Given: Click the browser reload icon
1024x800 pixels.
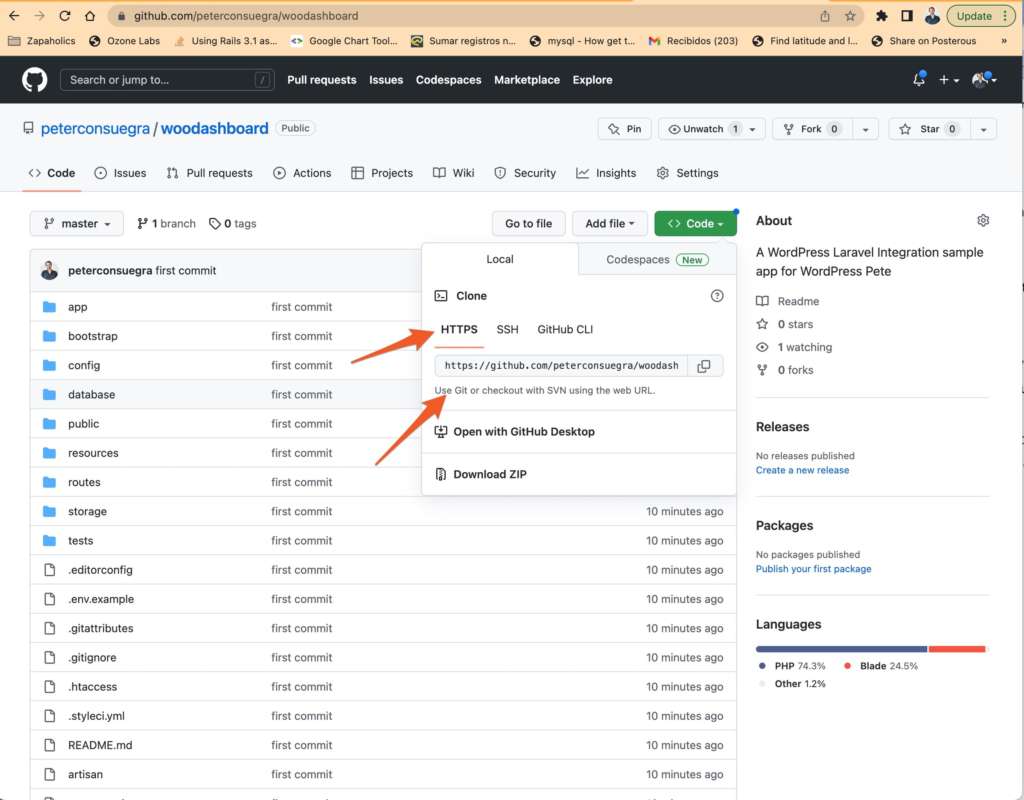Looking at the screenshot, I should pos(65,16).
